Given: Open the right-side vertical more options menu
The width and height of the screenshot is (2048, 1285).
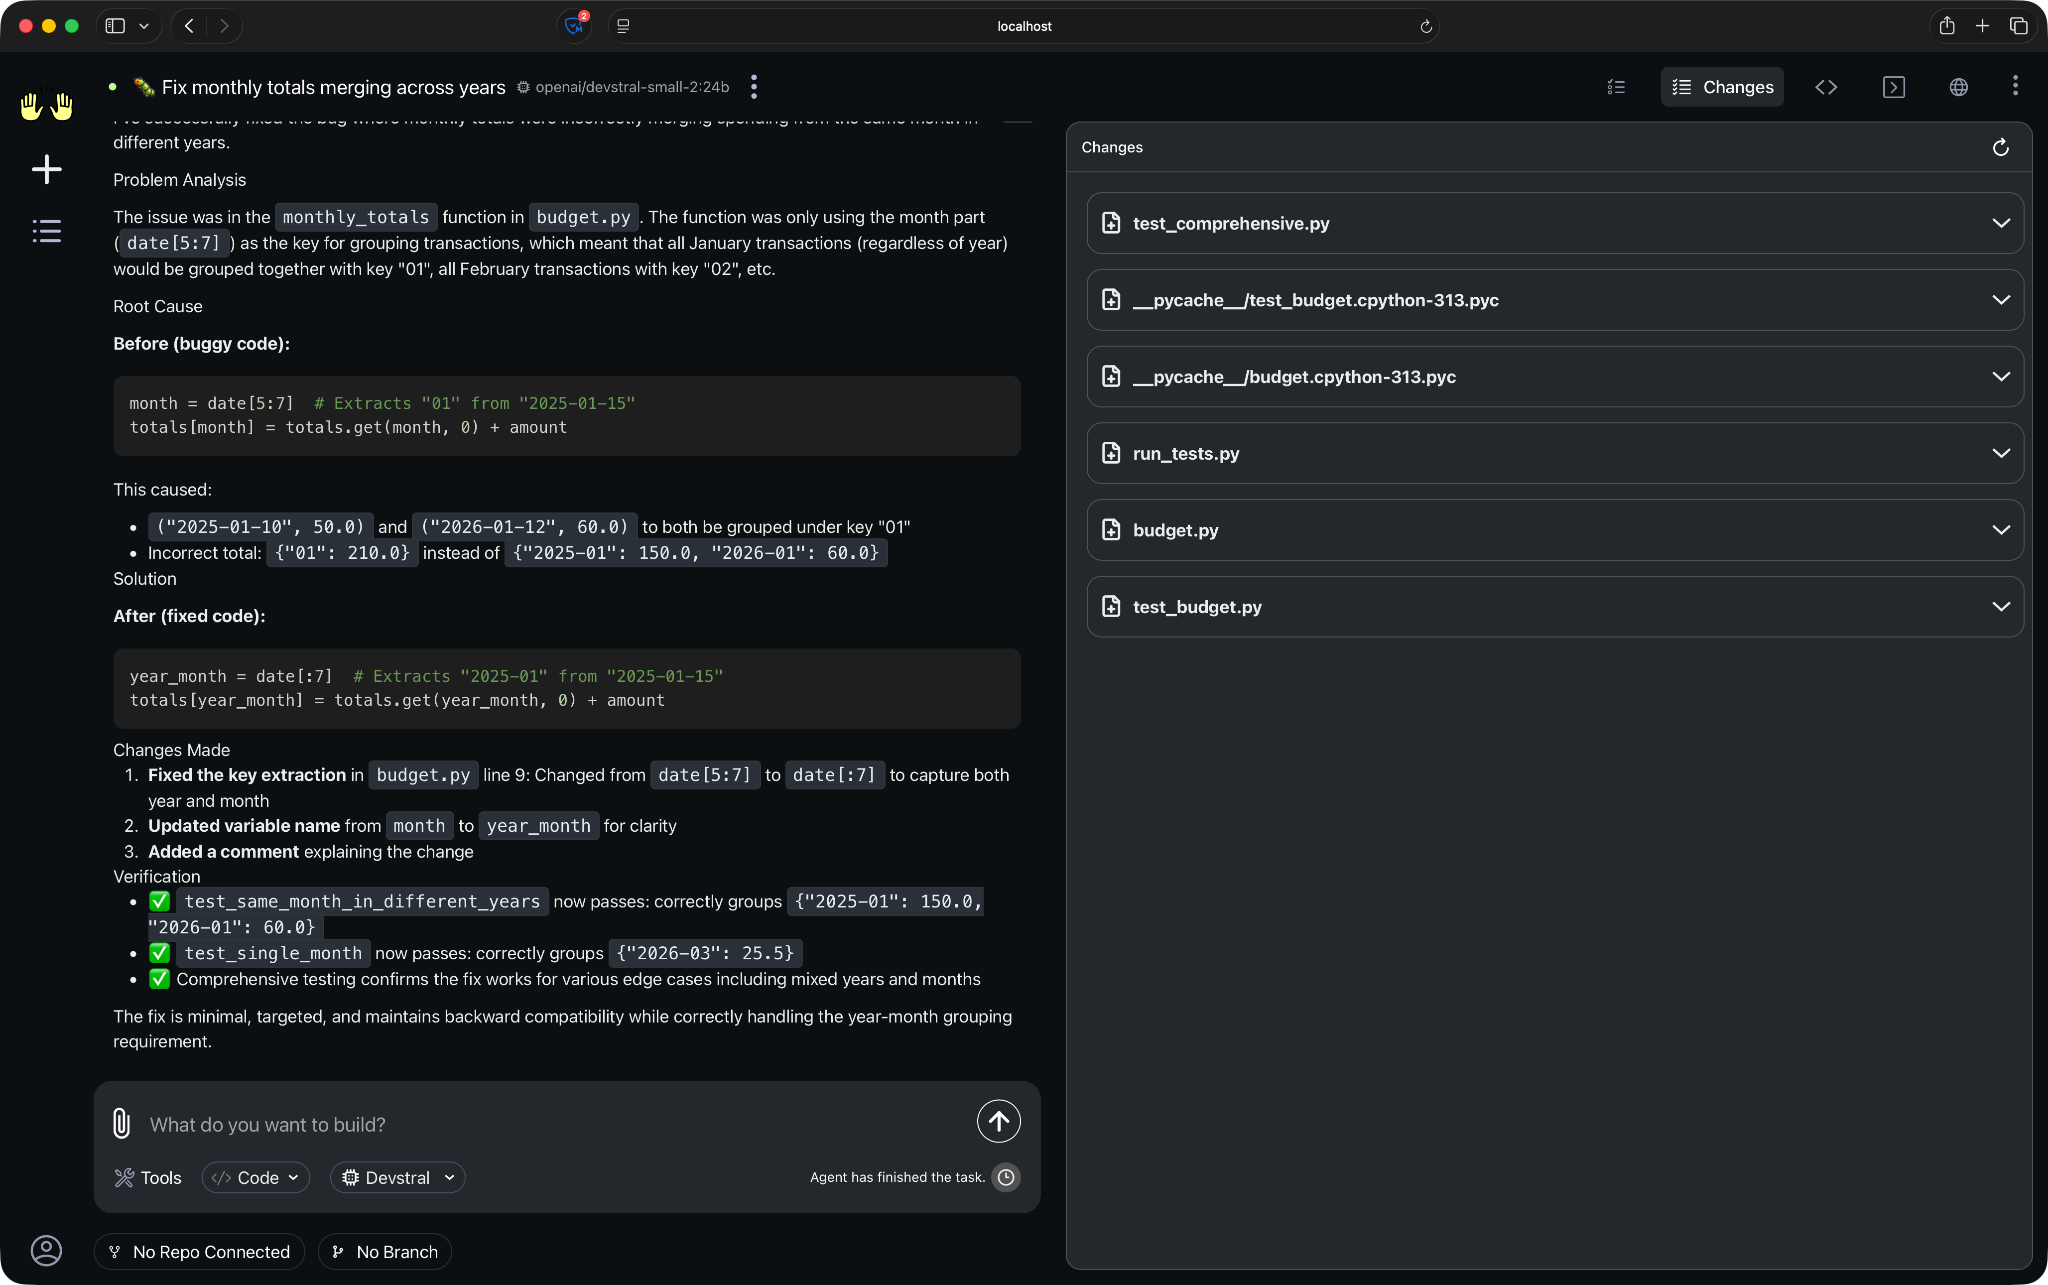Looking at the screenshot, I should (2015, 86).
